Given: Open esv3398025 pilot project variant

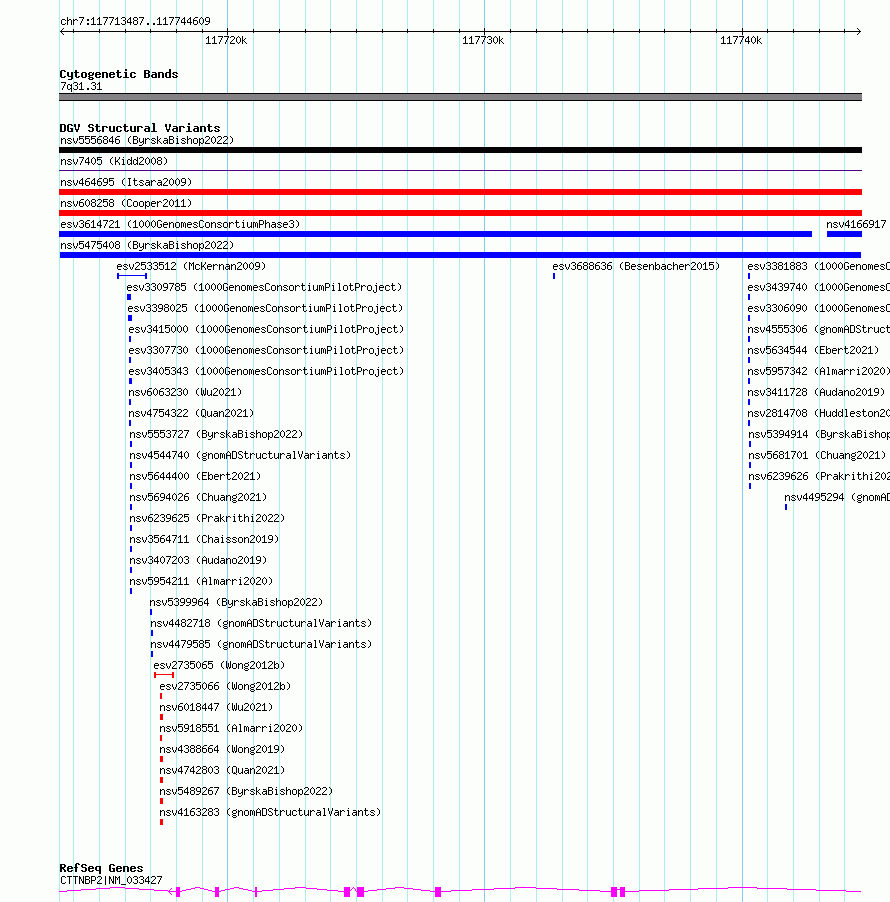Looking at the screenshot, I should pos(265,308).
